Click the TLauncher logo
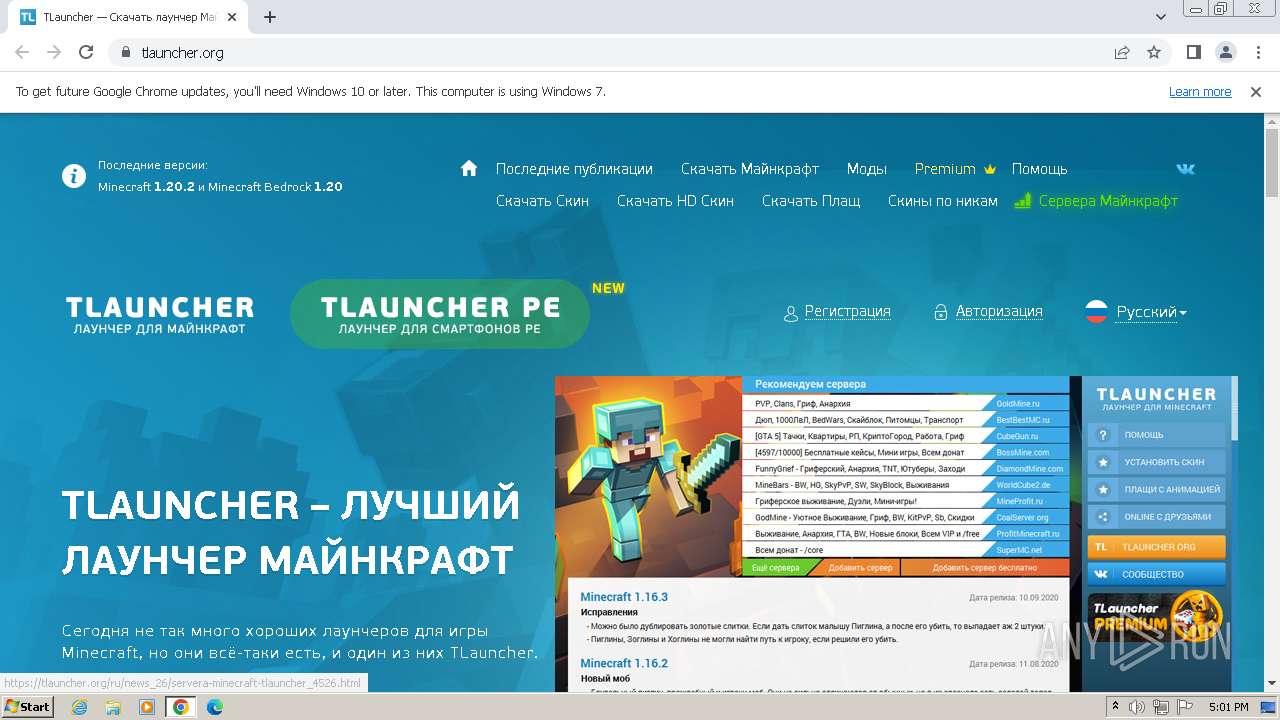This screenshot has height=720, width=1280. [160, 314]
